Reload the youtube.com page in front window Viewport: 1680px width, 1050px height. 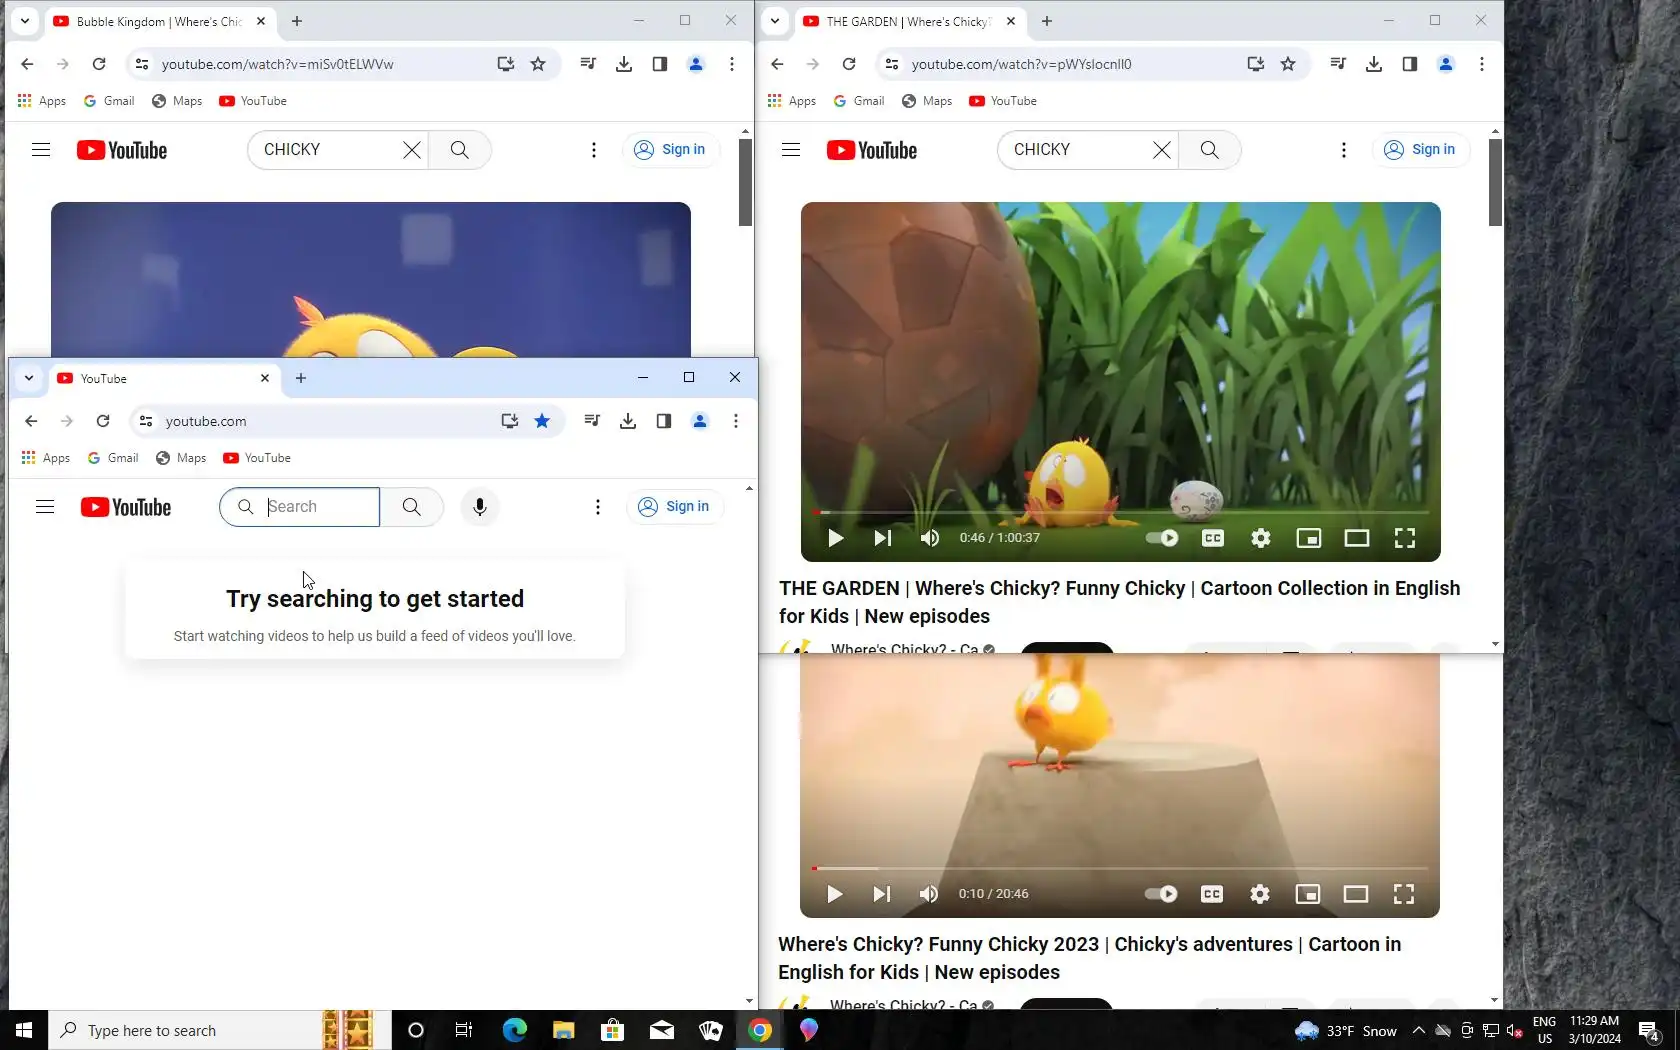point(103,421)
